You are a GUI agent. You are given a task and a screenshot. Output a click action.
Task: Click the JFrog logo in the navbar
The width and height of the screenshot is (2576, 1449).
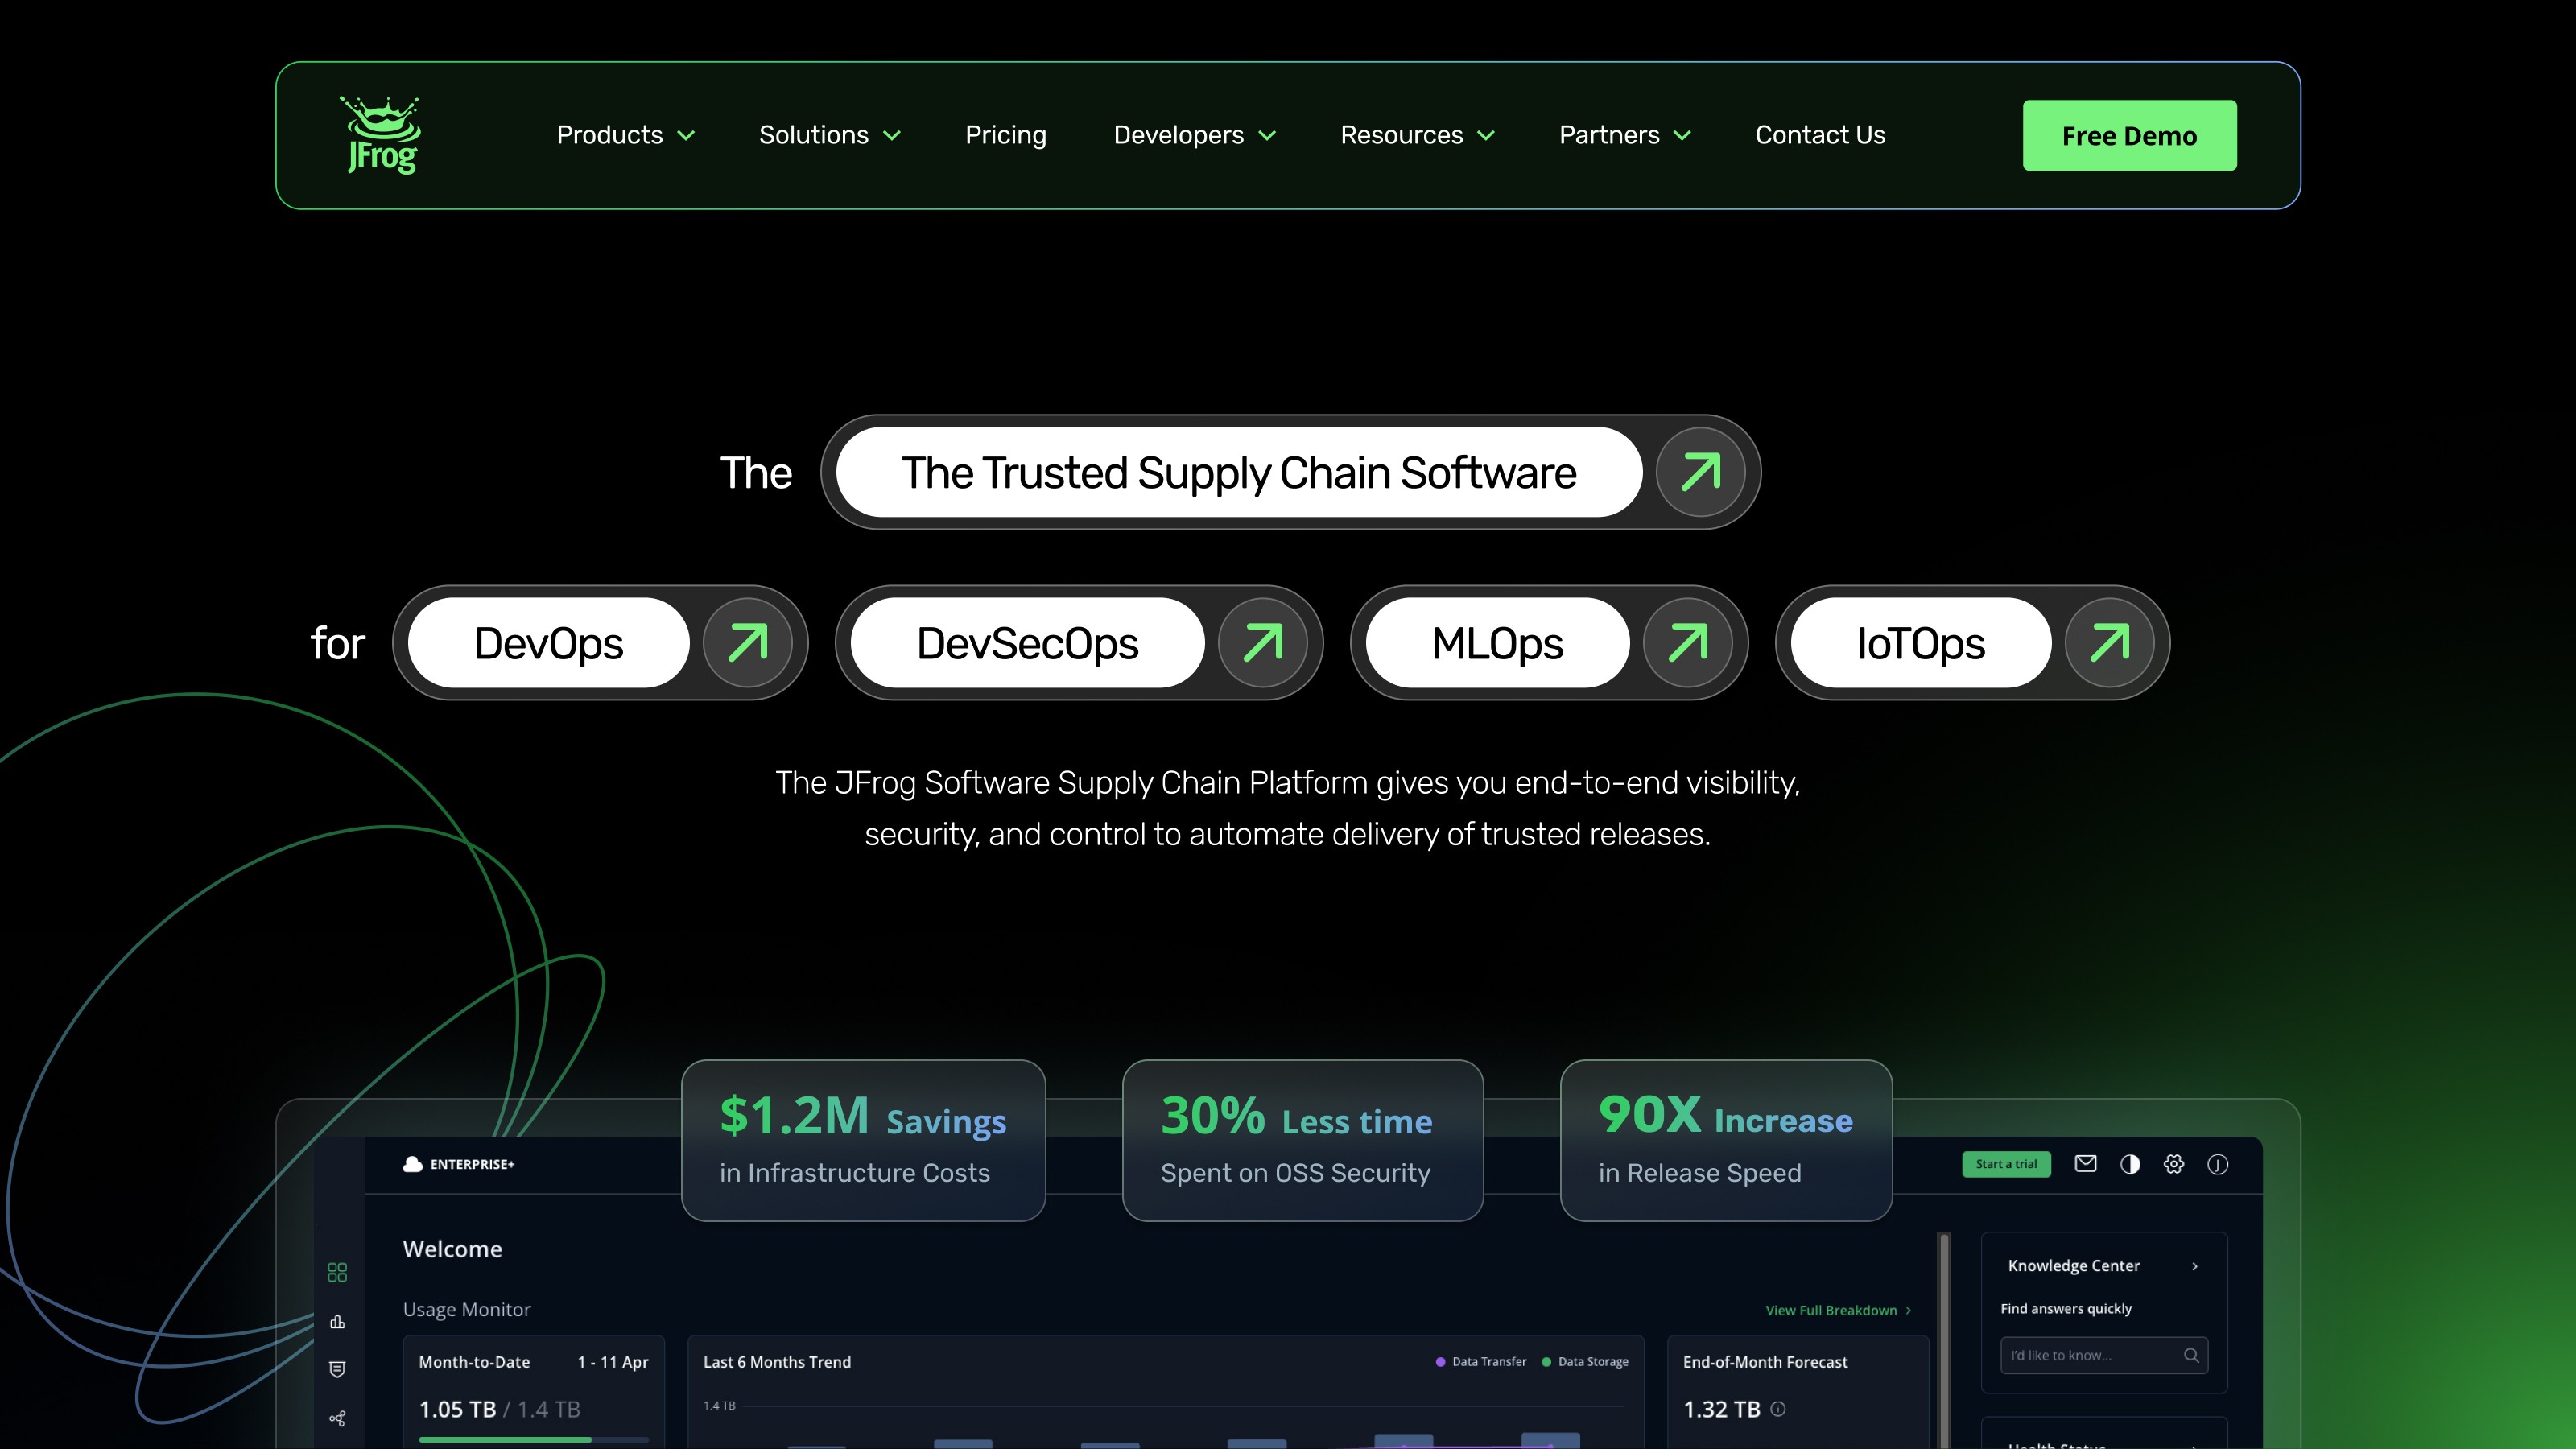[x=380, y=135]
